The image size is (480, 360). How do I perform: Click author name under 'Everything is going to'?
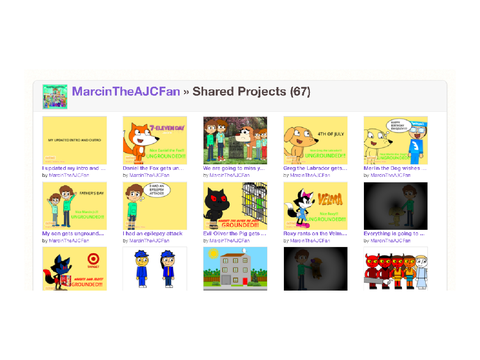click(391, 240)
